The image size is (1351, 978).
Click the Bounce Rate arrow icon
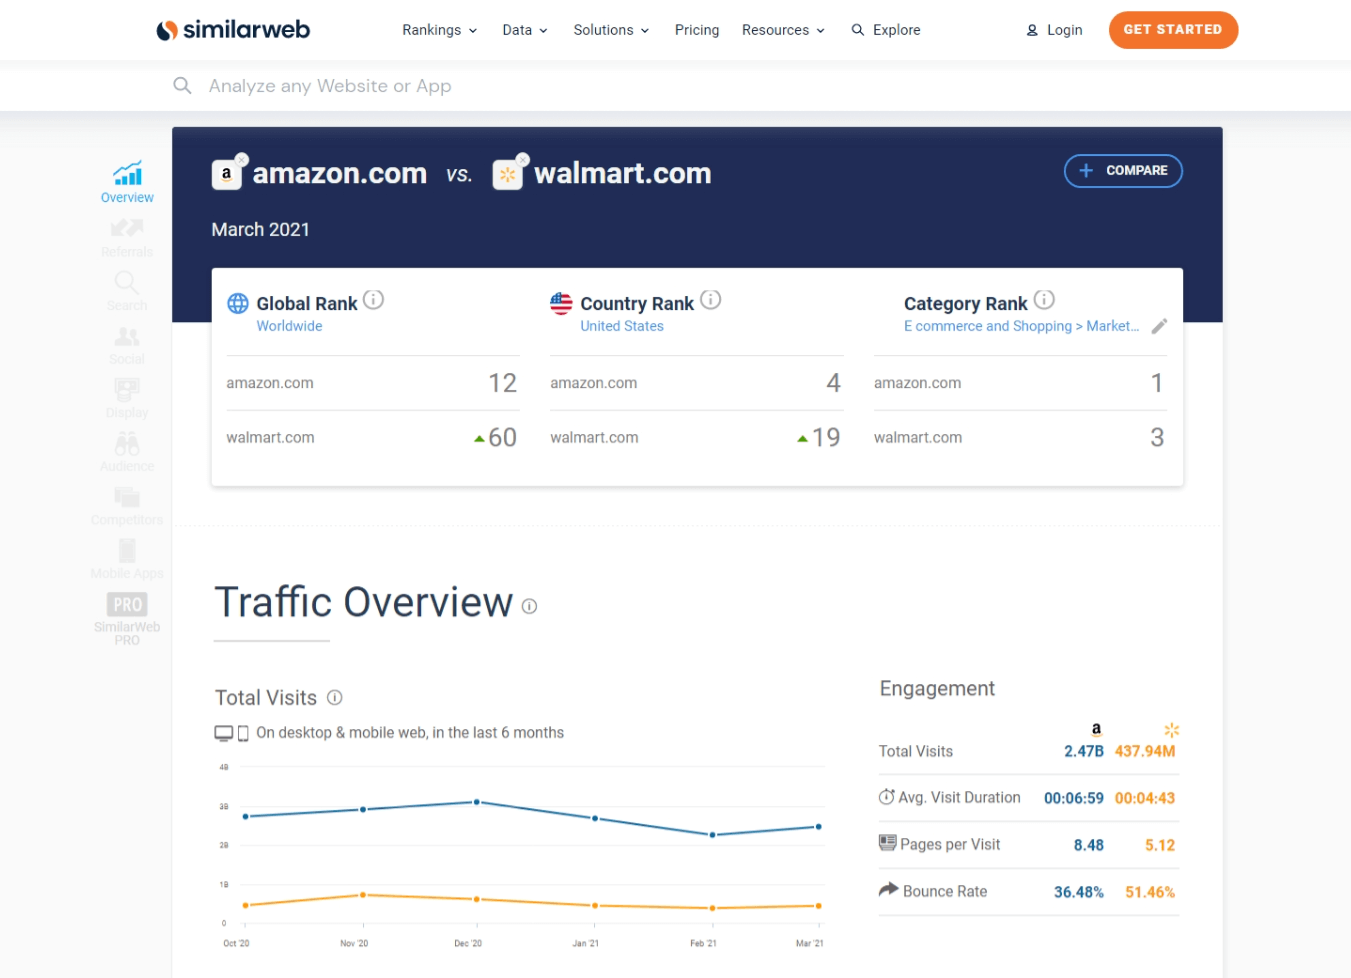[x=888, y=889]
